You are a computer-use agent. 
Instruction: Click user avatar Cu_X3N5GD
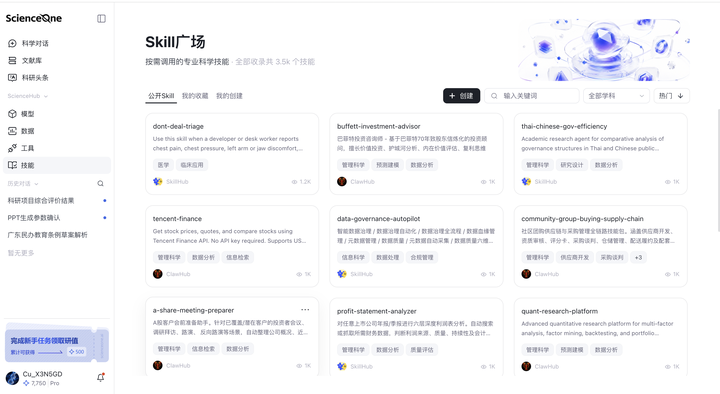coord(12,378)
